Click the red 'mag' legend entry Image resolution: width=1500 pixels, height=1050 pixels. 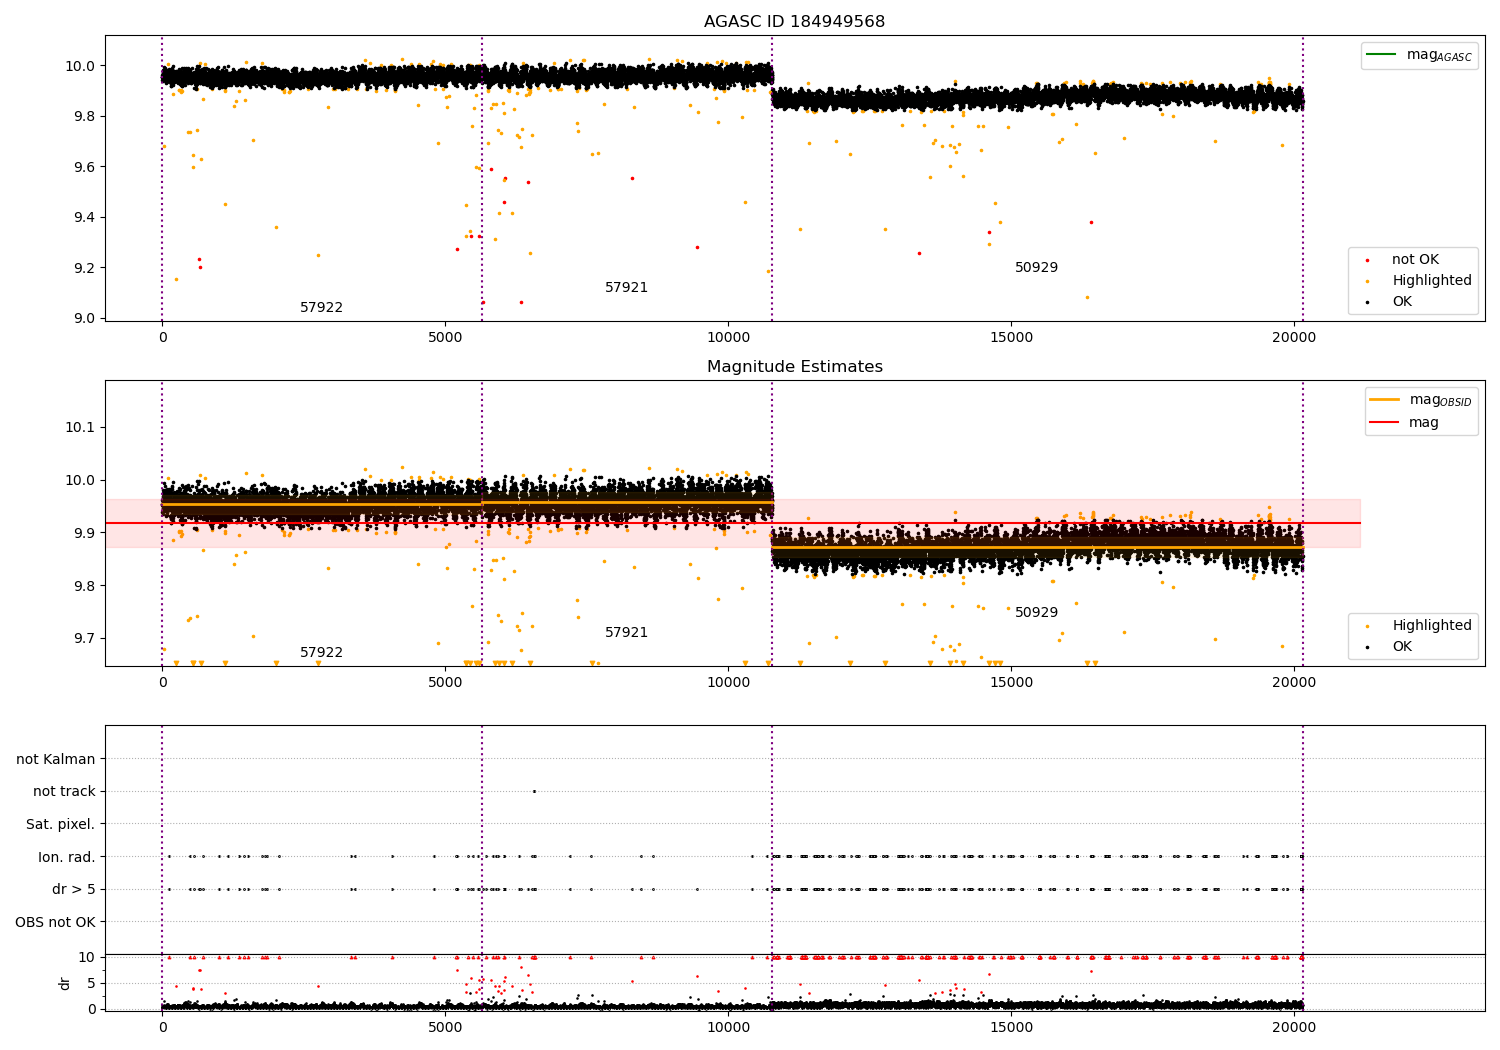pyautogui.click(x=1404, y=423)
